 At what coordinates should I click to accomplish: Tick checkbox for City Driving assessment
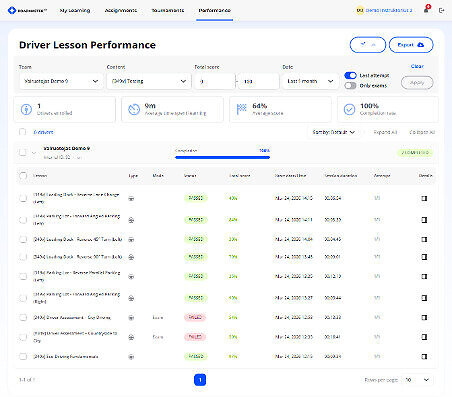pyautogui.click(x=23, y=317)
